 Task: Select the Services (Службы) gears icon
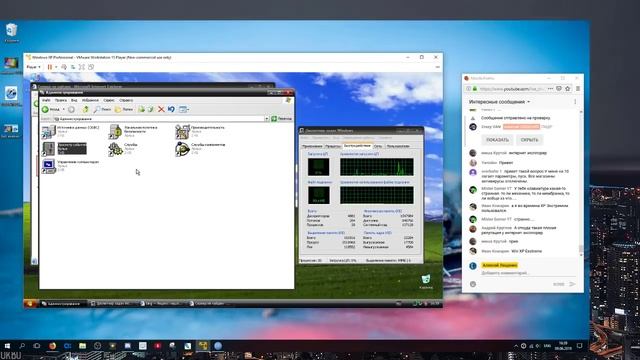(x=116, y=149)
